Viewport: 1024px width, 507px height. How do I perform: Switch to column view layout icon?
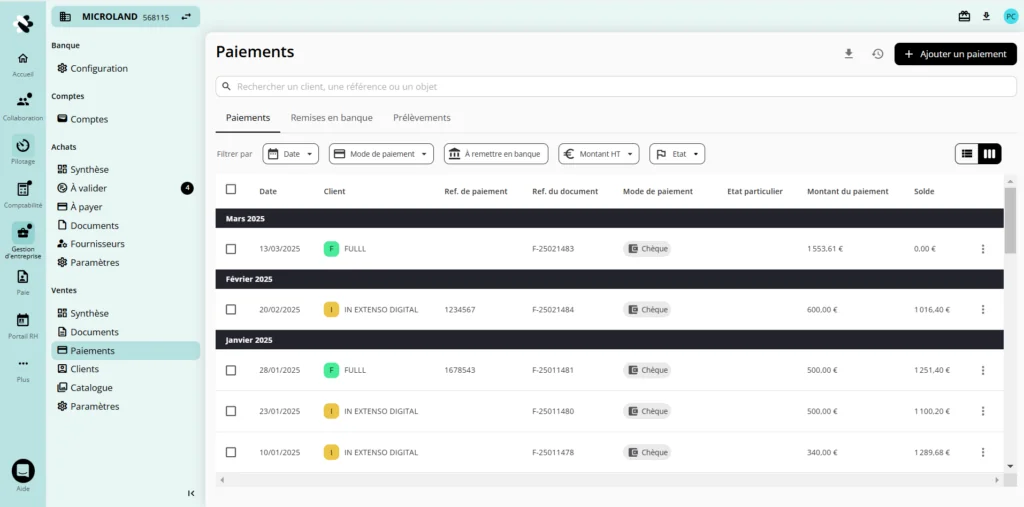coord(989,153)
